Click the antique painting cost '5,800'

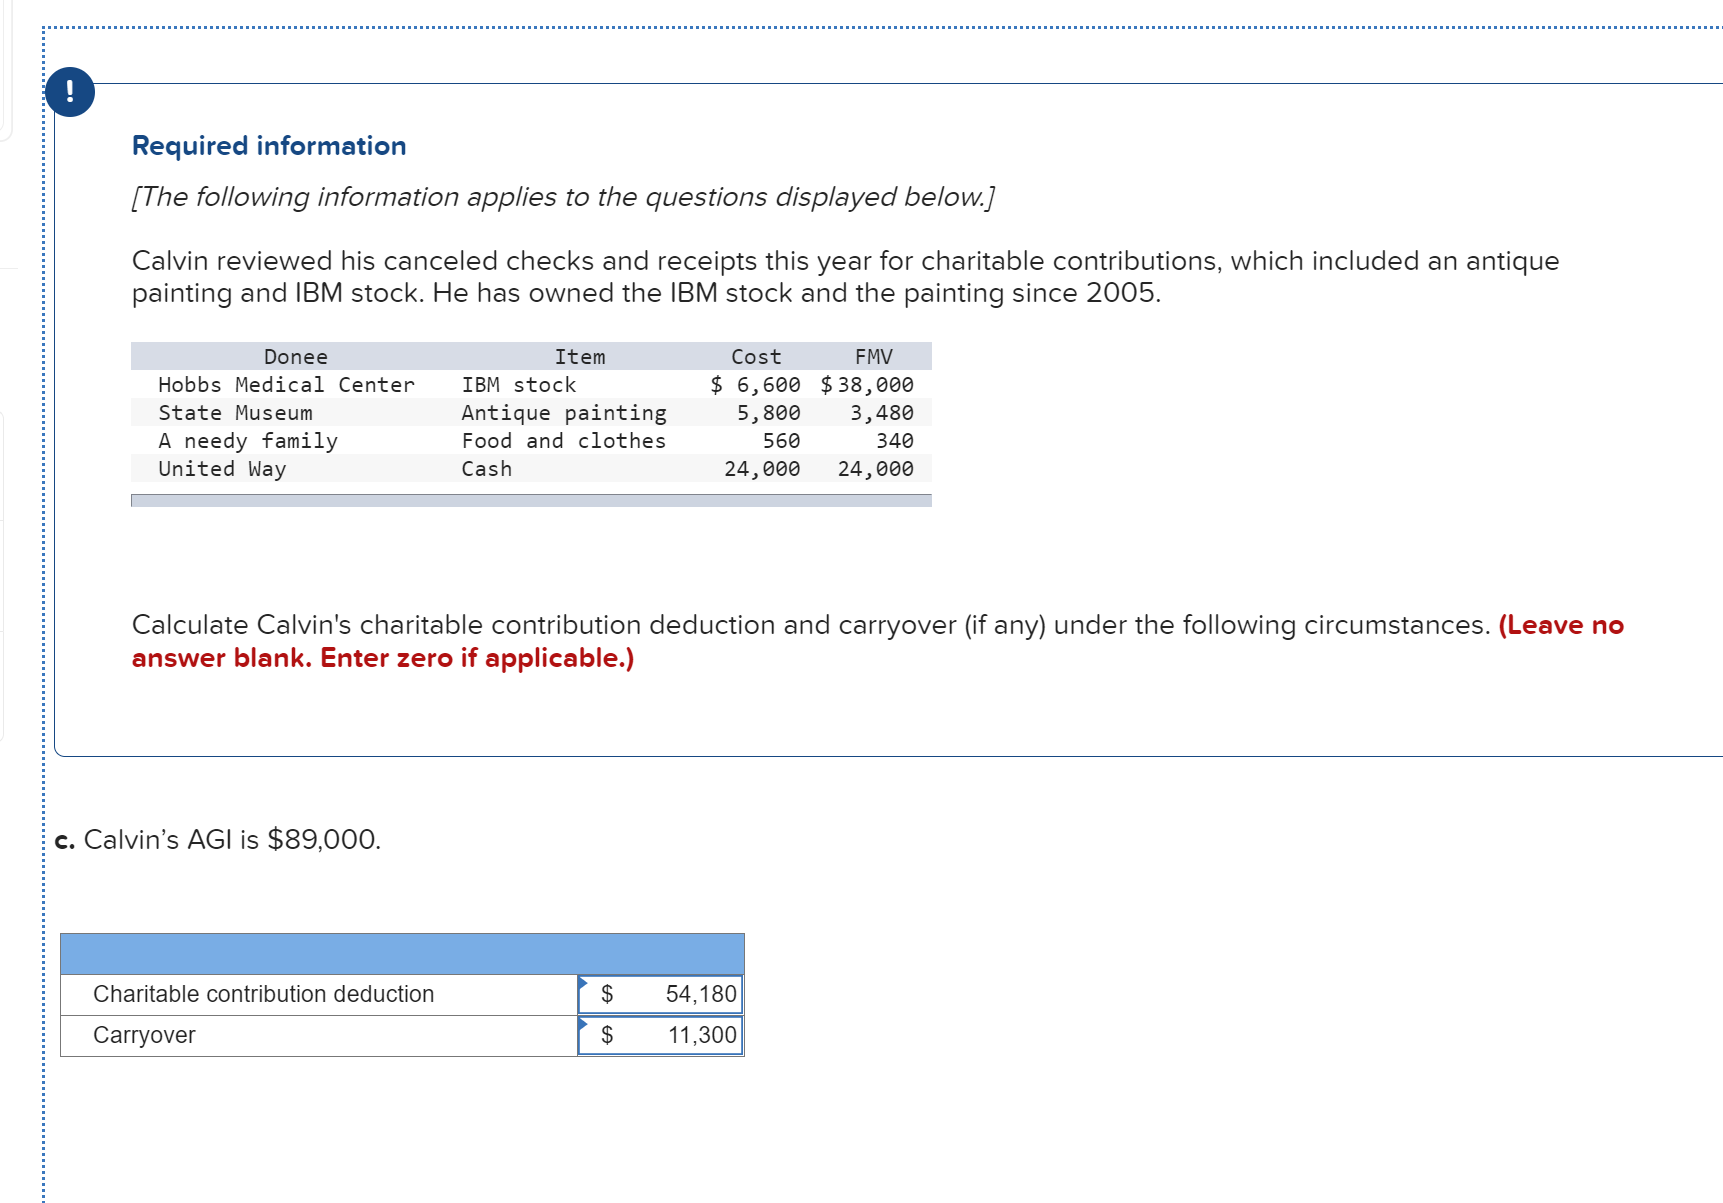pyautogui.click(x=768, y=413)
